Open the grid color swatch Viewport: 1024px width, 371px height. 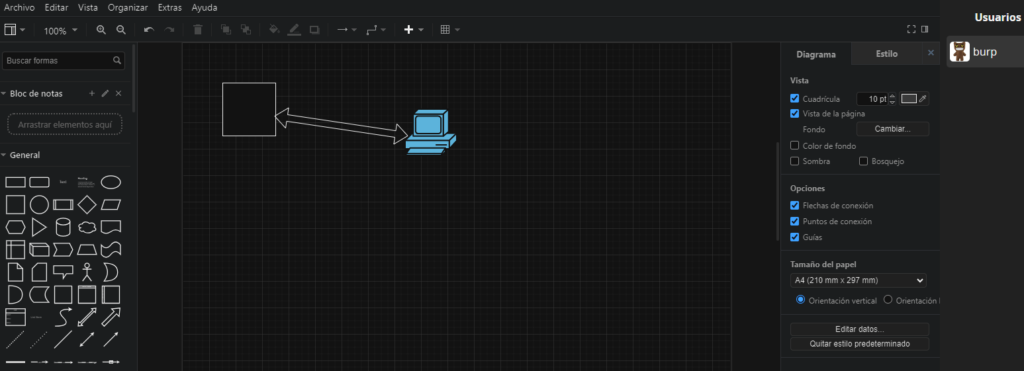pyautogui.click(x=908, y=99)
